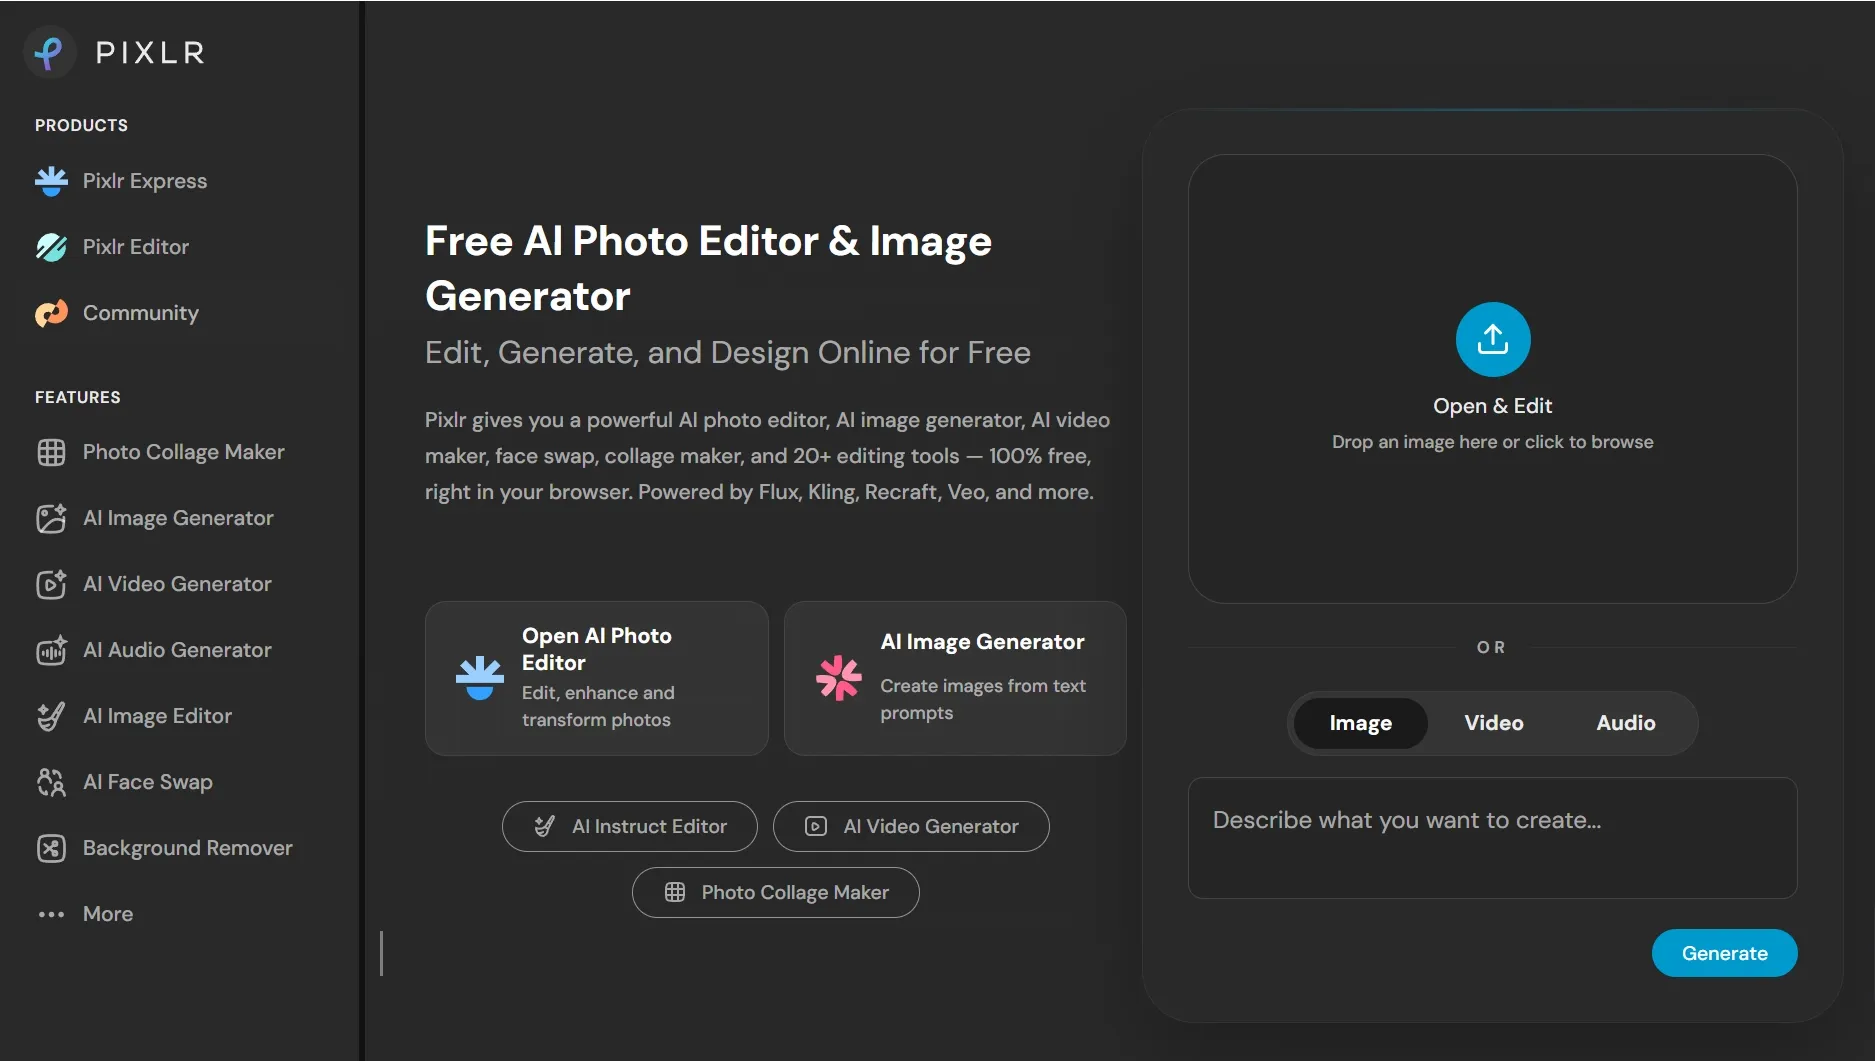This screenshot has height=1061, width=1875.
Task: Click the AI Audio Generator sidebar icon
Action: pos(51,650)
